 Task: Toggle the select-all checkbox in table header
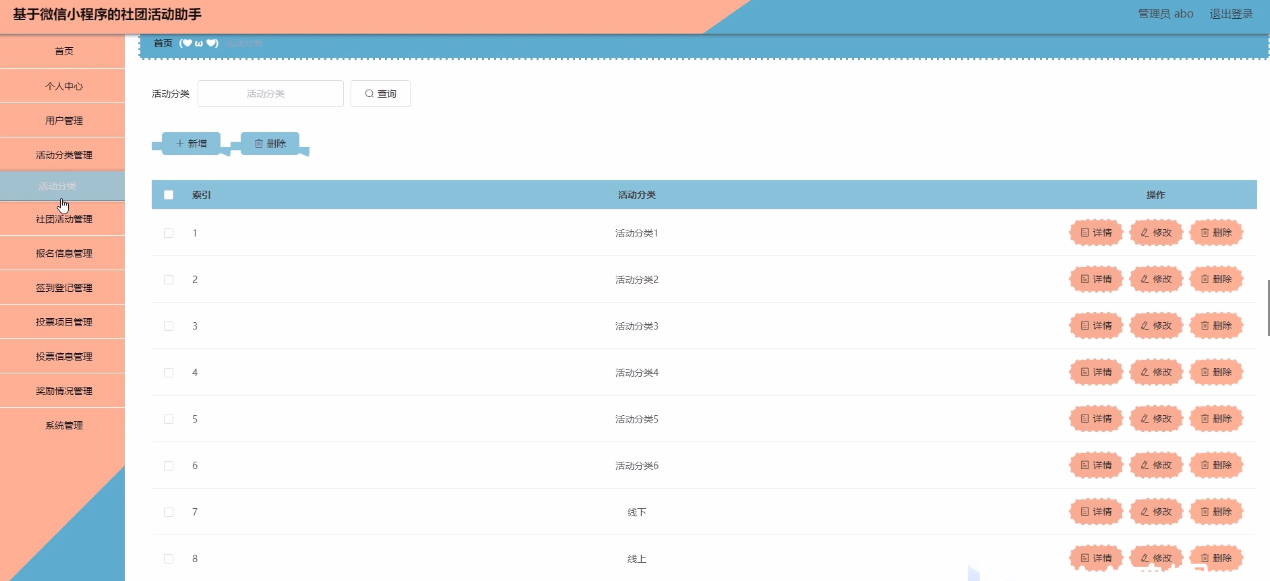click(169, 195)
